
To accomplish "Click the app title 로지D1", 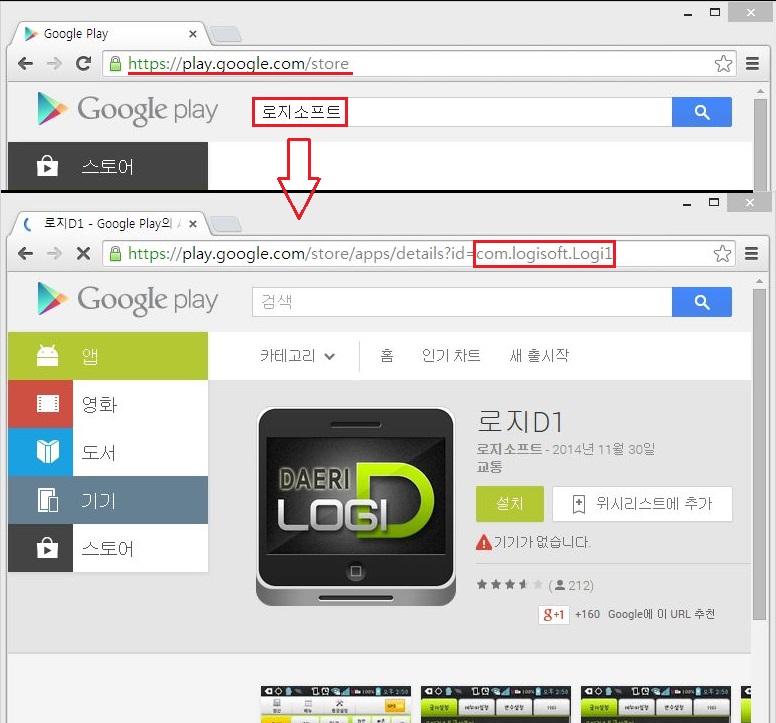I will (520, 422).
